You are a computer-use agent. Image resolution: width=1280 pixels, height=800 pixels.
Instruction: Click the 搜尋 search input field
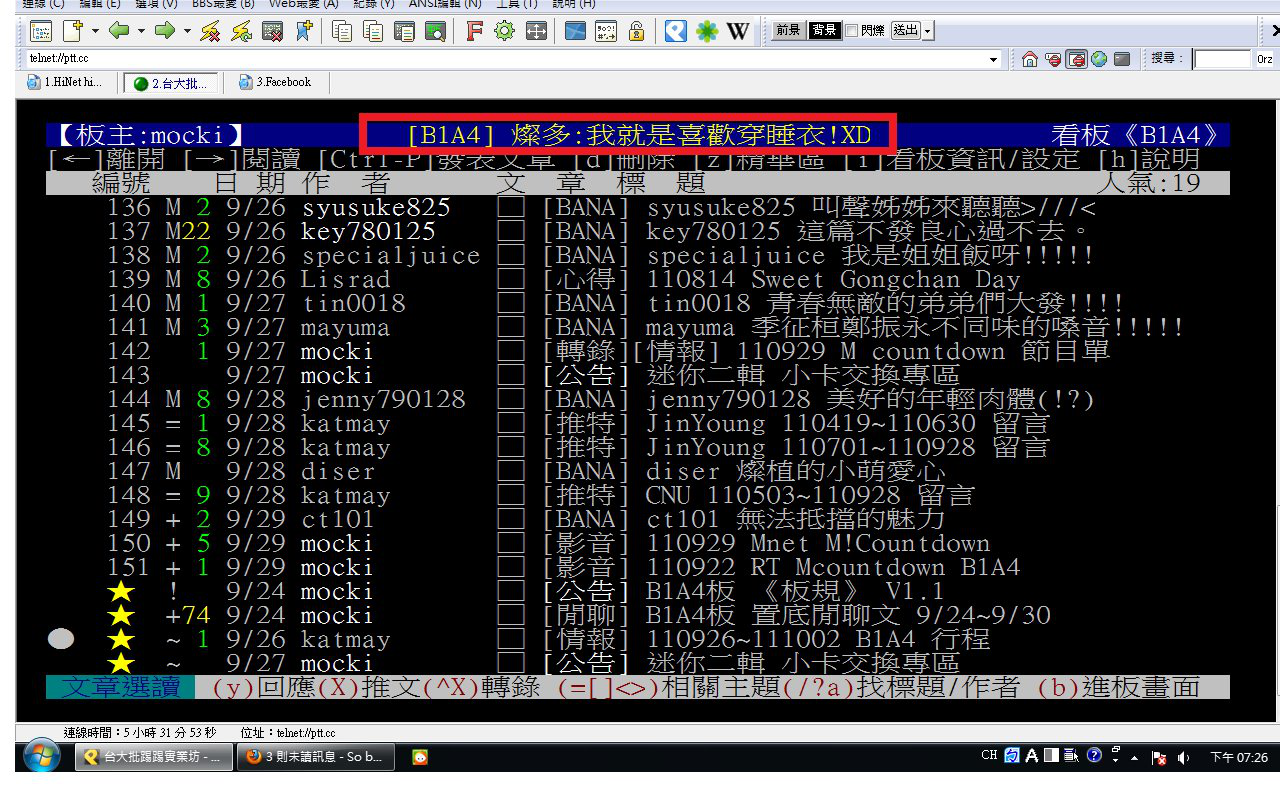(x=1221, y=60)
